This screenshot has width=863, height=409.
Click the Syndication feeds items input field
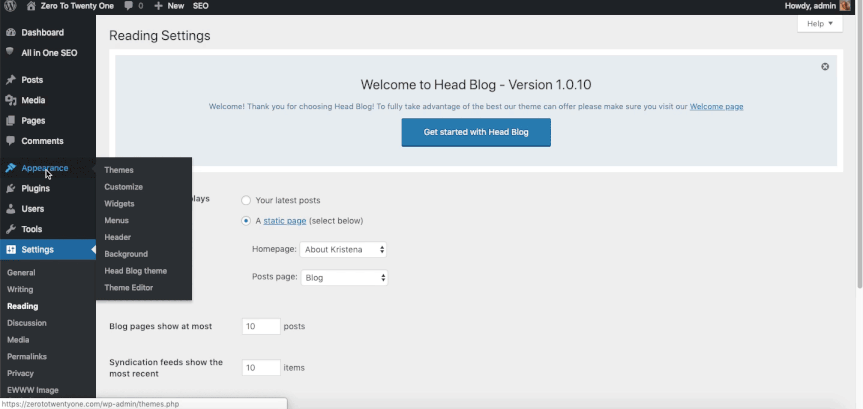[261, 368]
